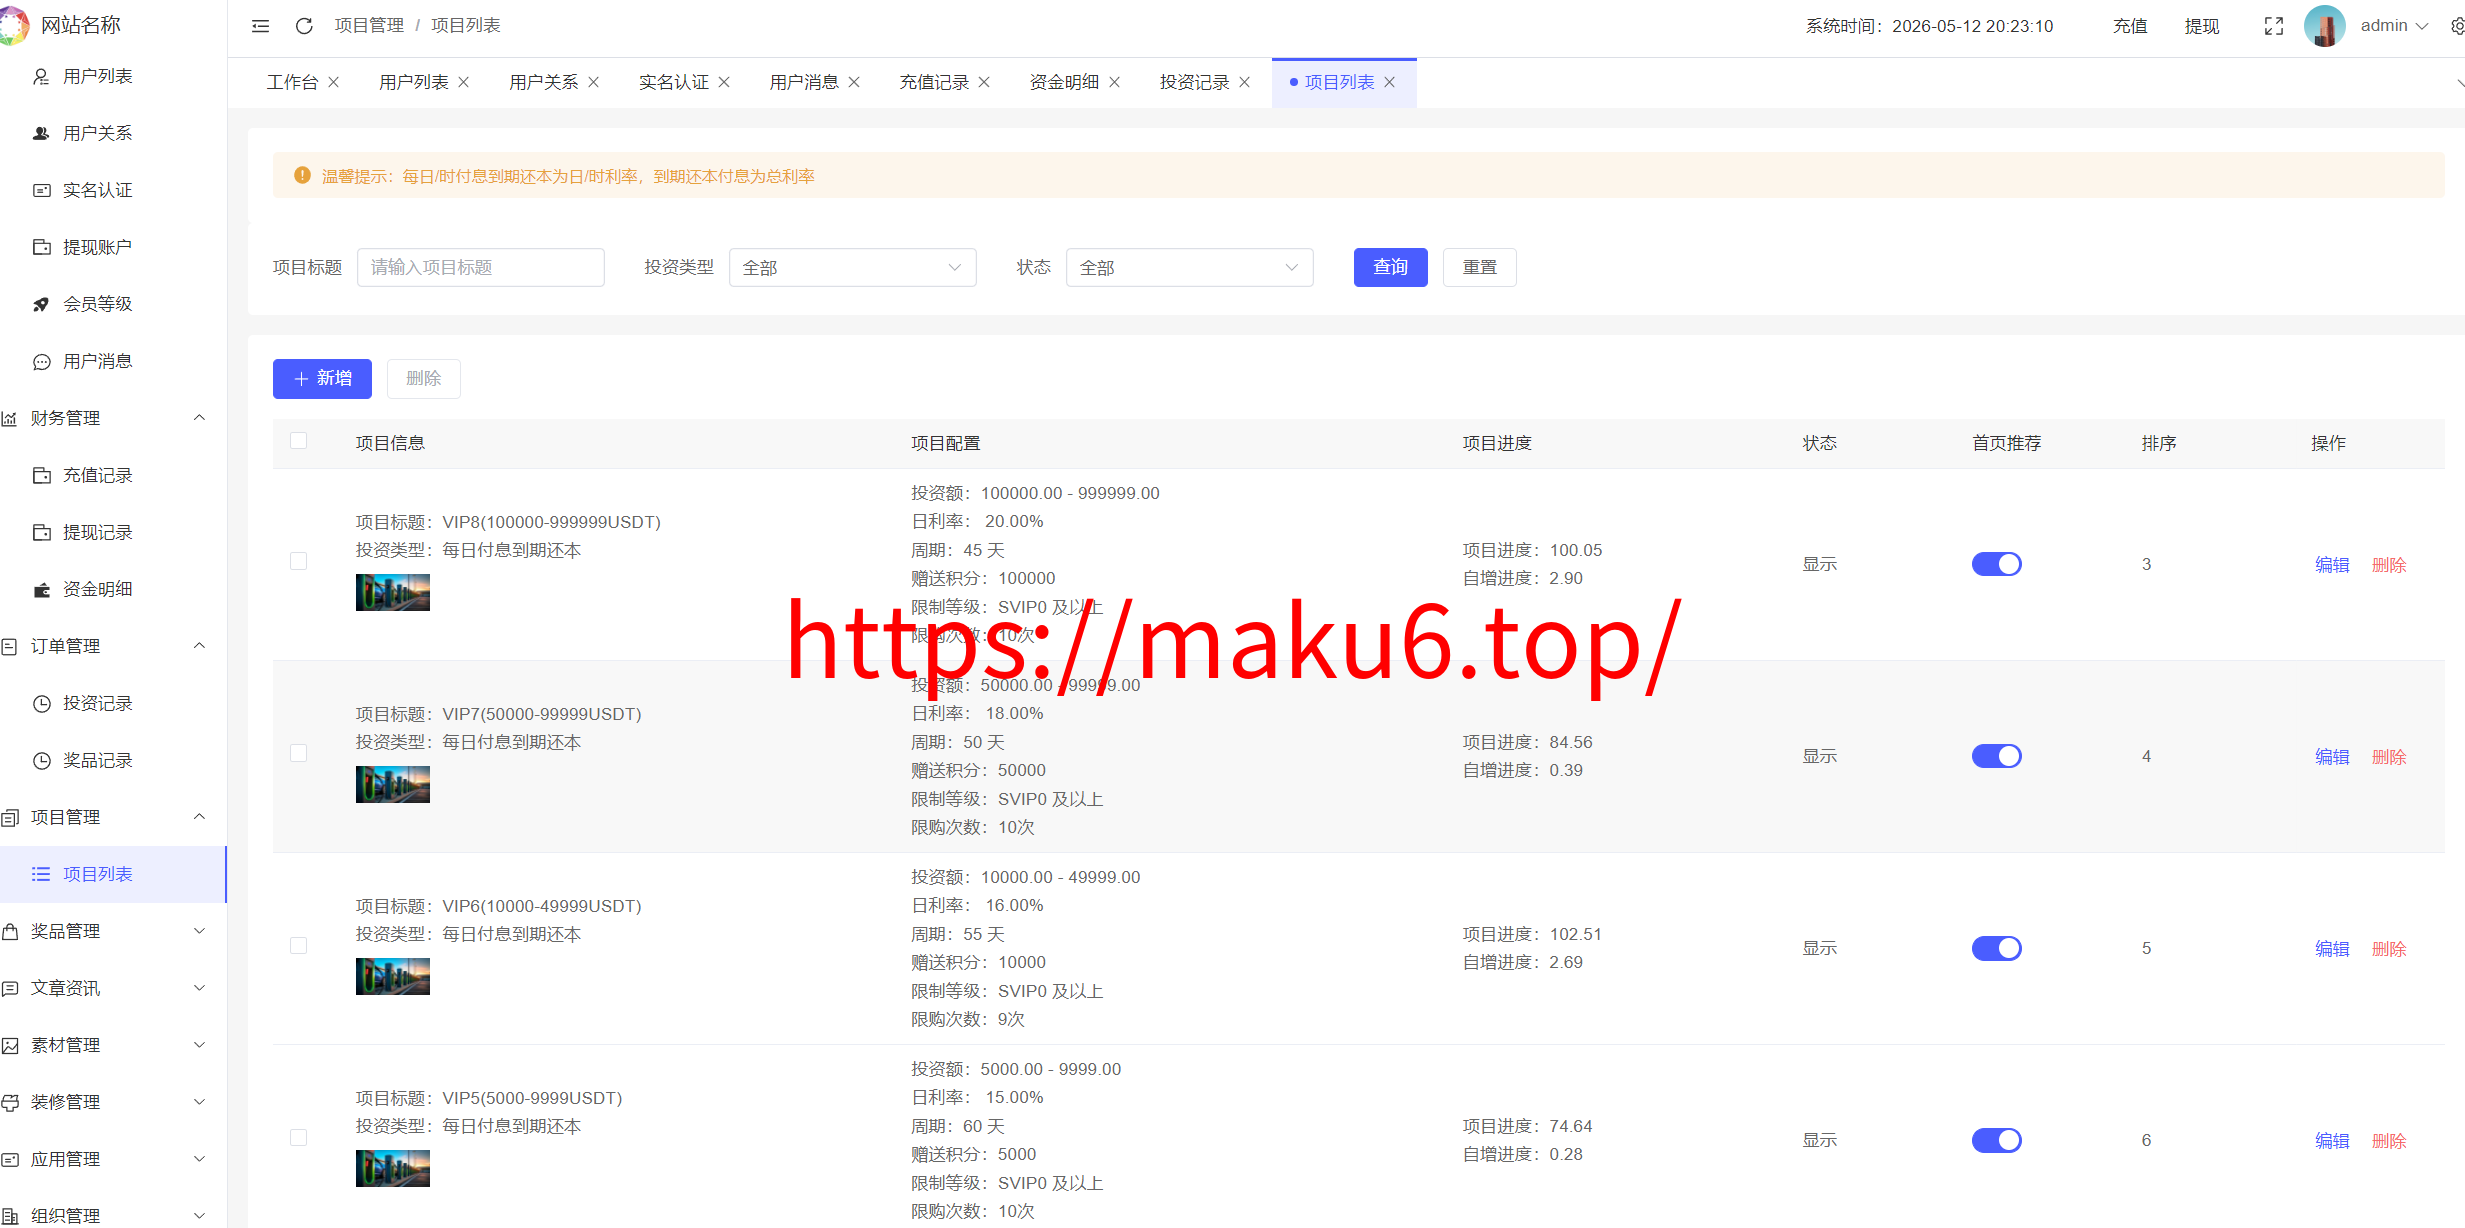Click the refresh page icon
Screen dimensions: 2465x1228
click(x=304, y=26)
